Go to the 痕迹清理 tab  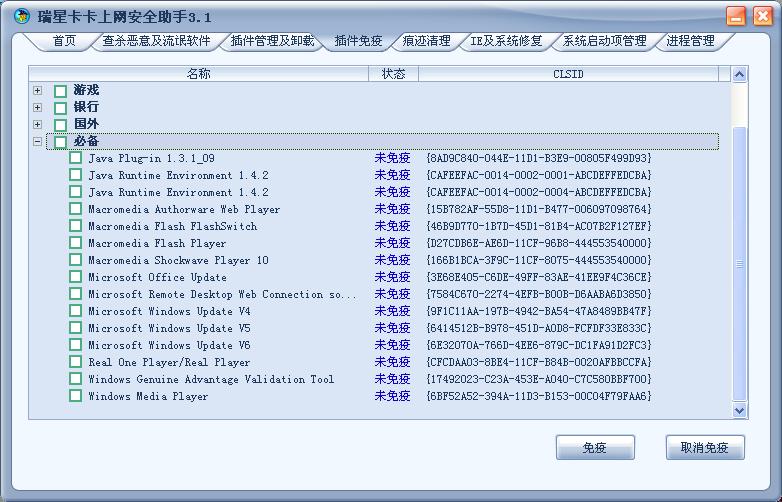click(x=426, y=41)
